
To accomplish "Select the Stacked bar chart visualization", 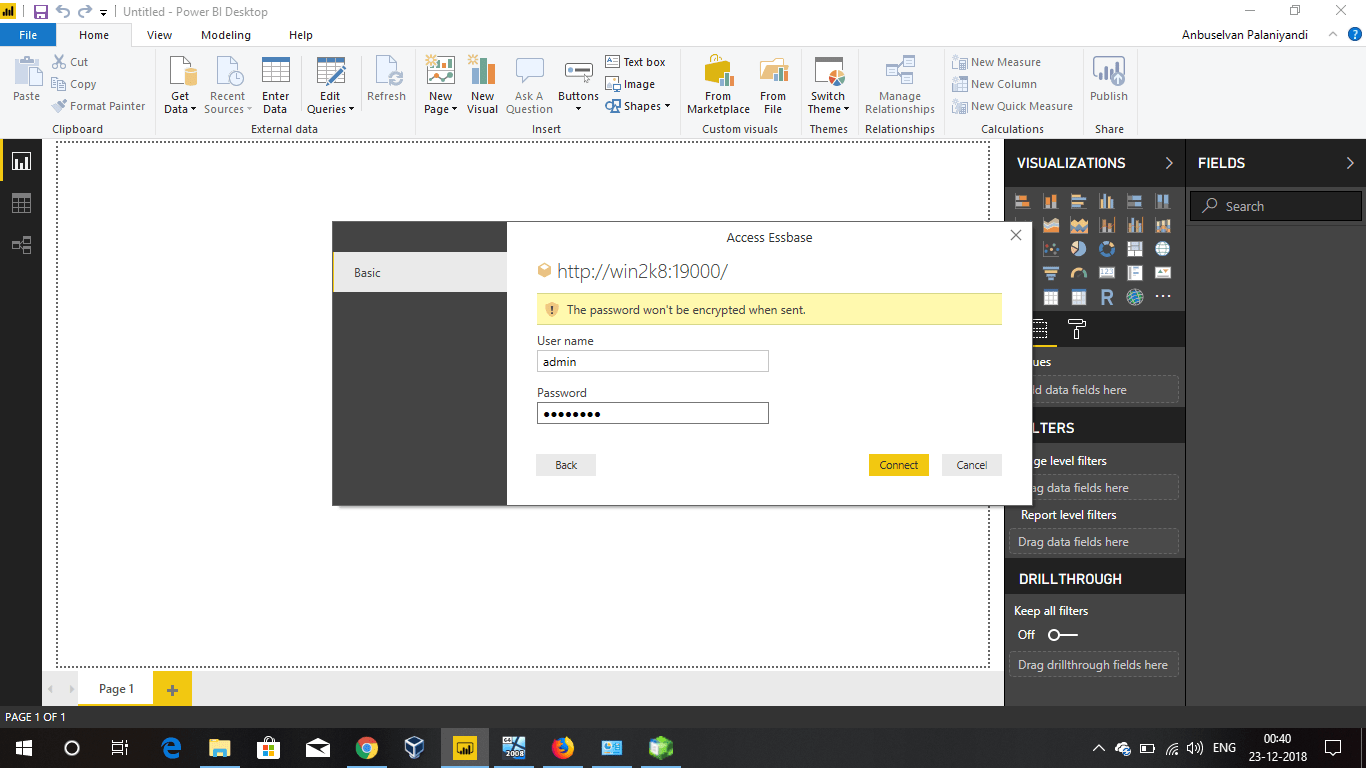I will coord(1023,201).
